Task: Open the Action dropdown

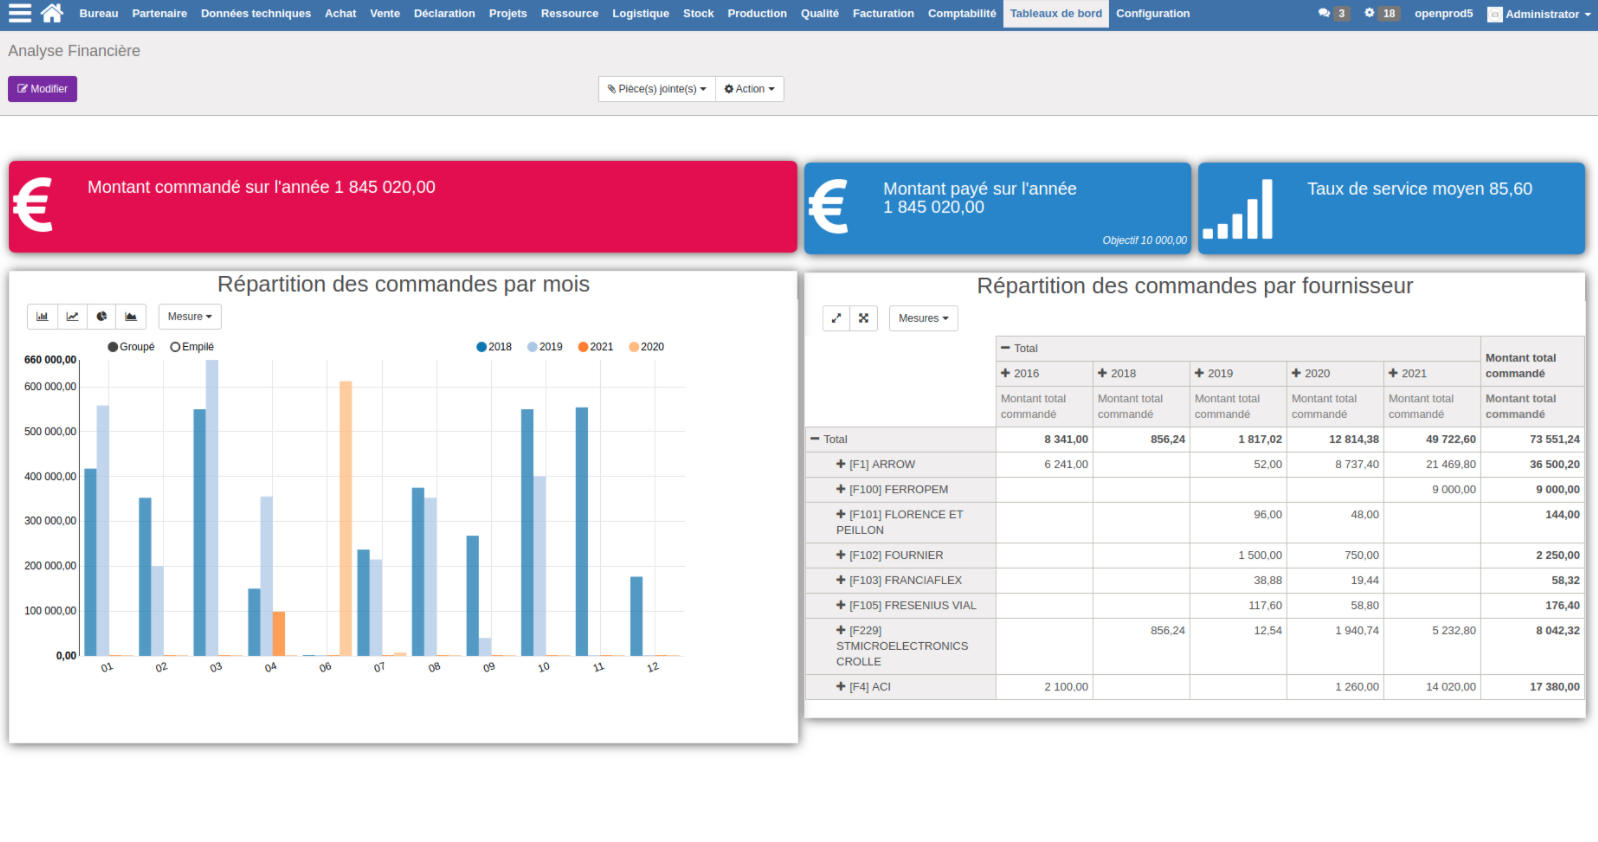Action: click(x=749, y=89)
